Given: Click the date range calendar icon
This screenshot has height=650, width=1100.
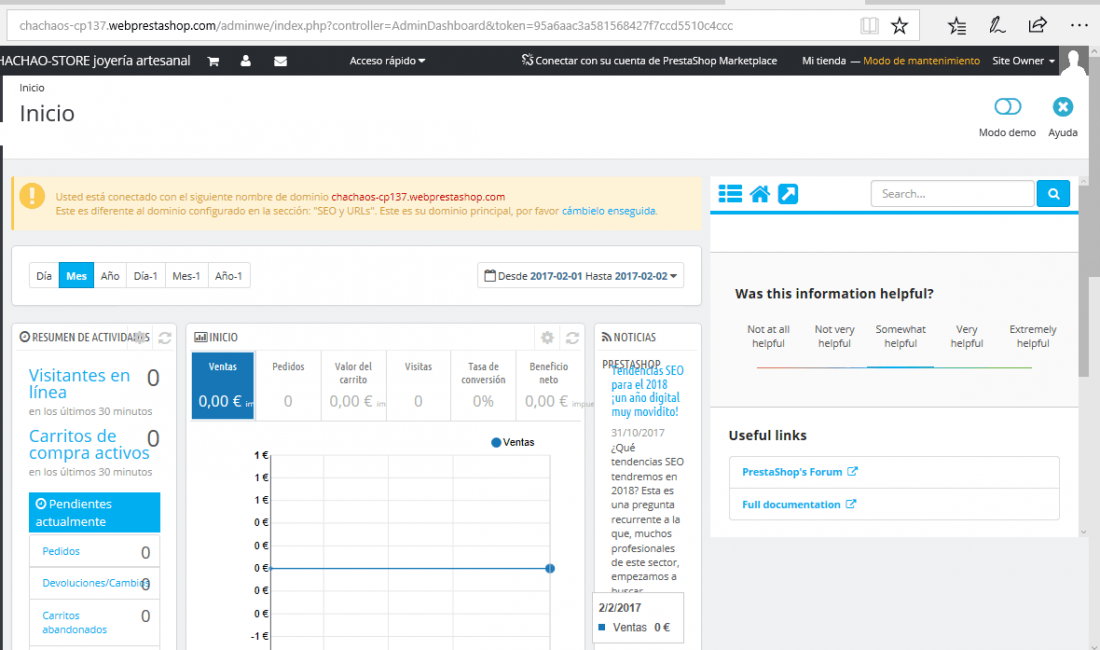Looking at the screenshot, I should [490, 276].
